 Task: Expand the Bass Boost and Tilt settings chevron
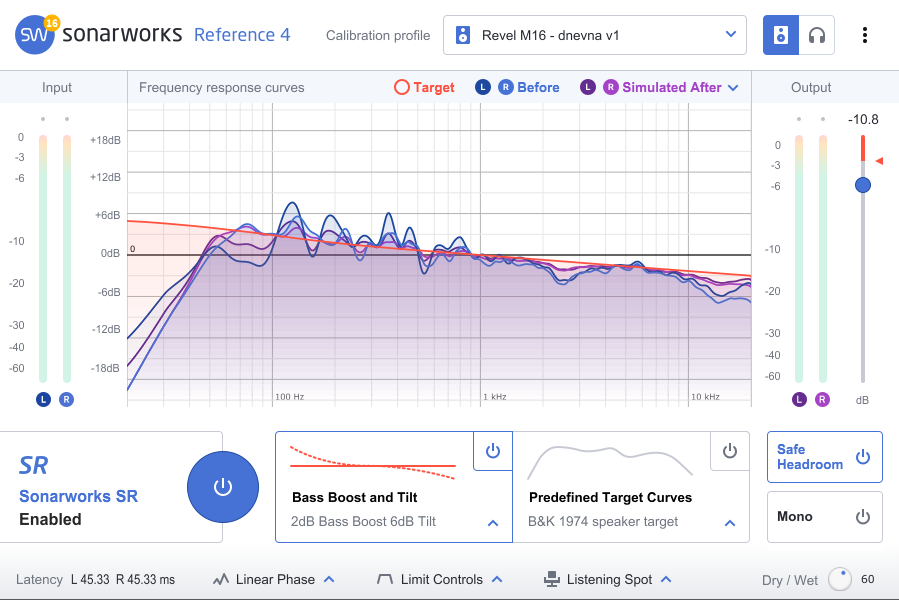tap(493, 523)
